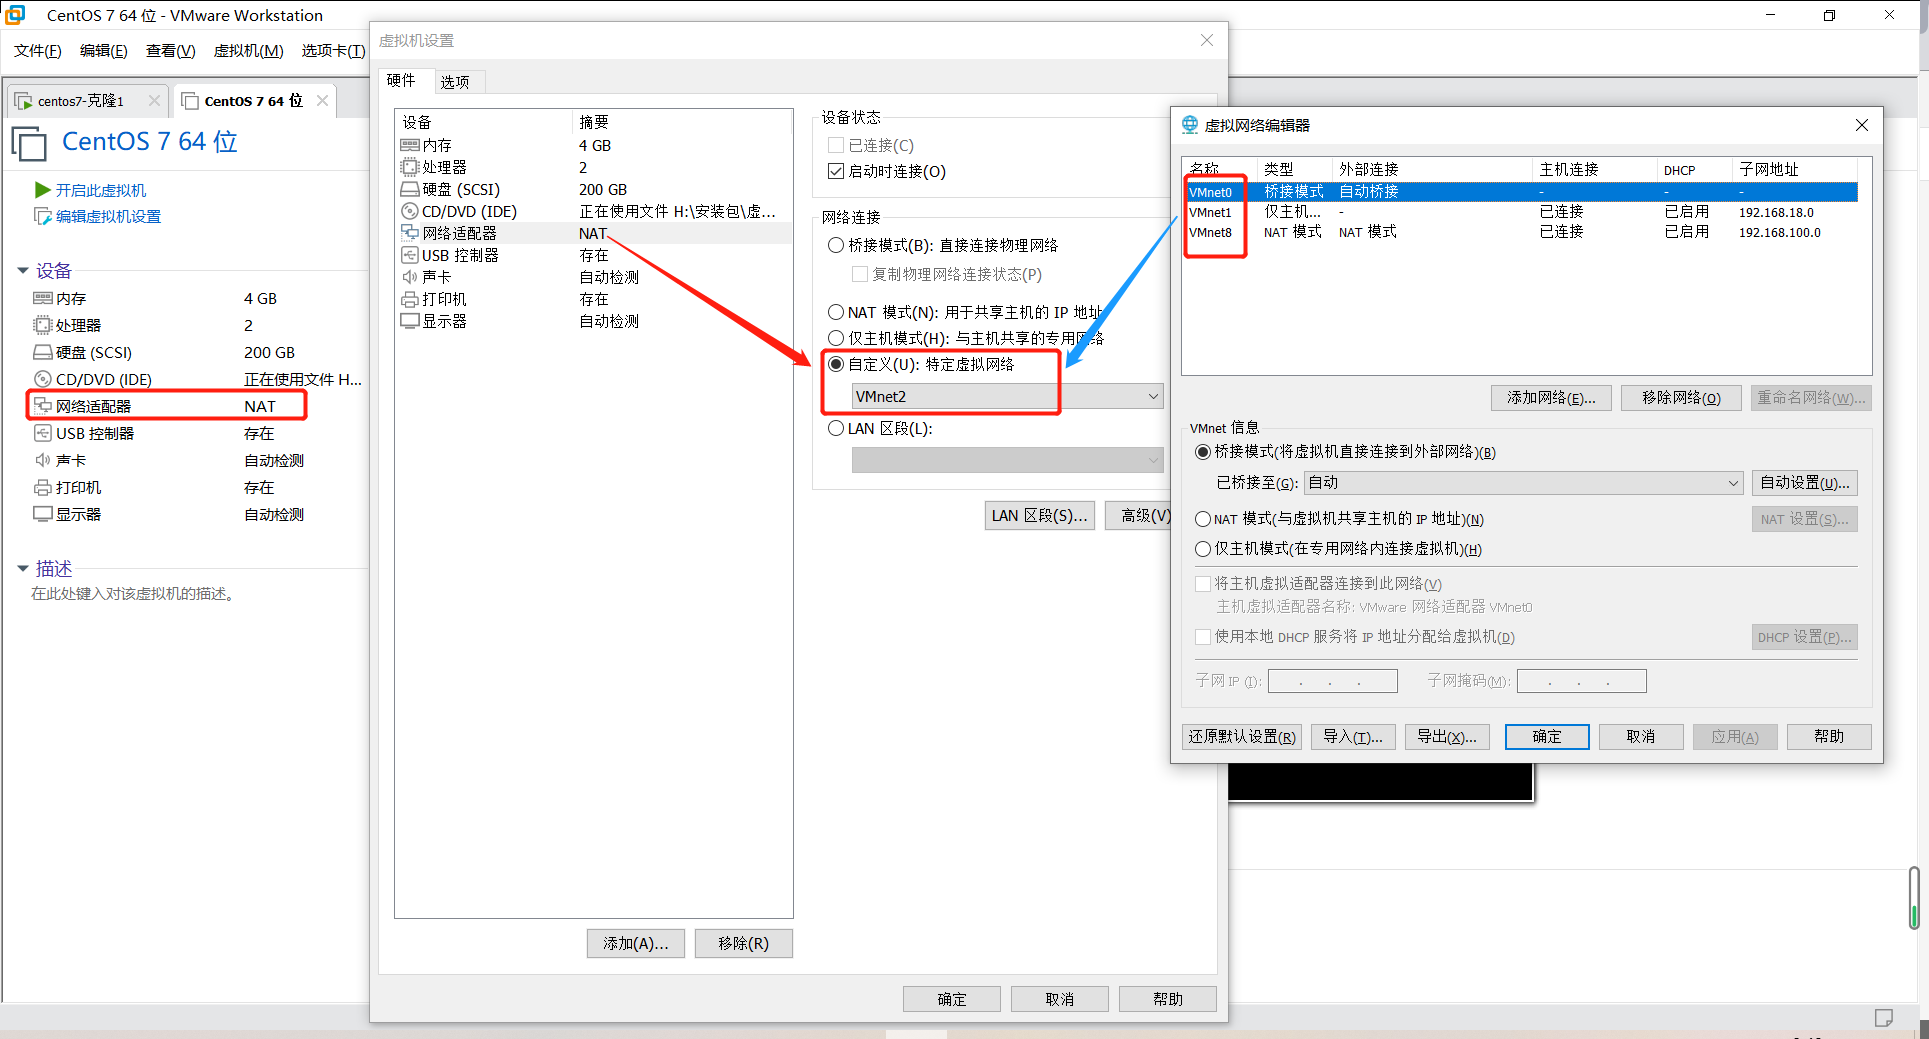Screen dimensions: 1929x1039
Task: Click the main window vertical scrollbar
Action: (x=1913, y=898)
